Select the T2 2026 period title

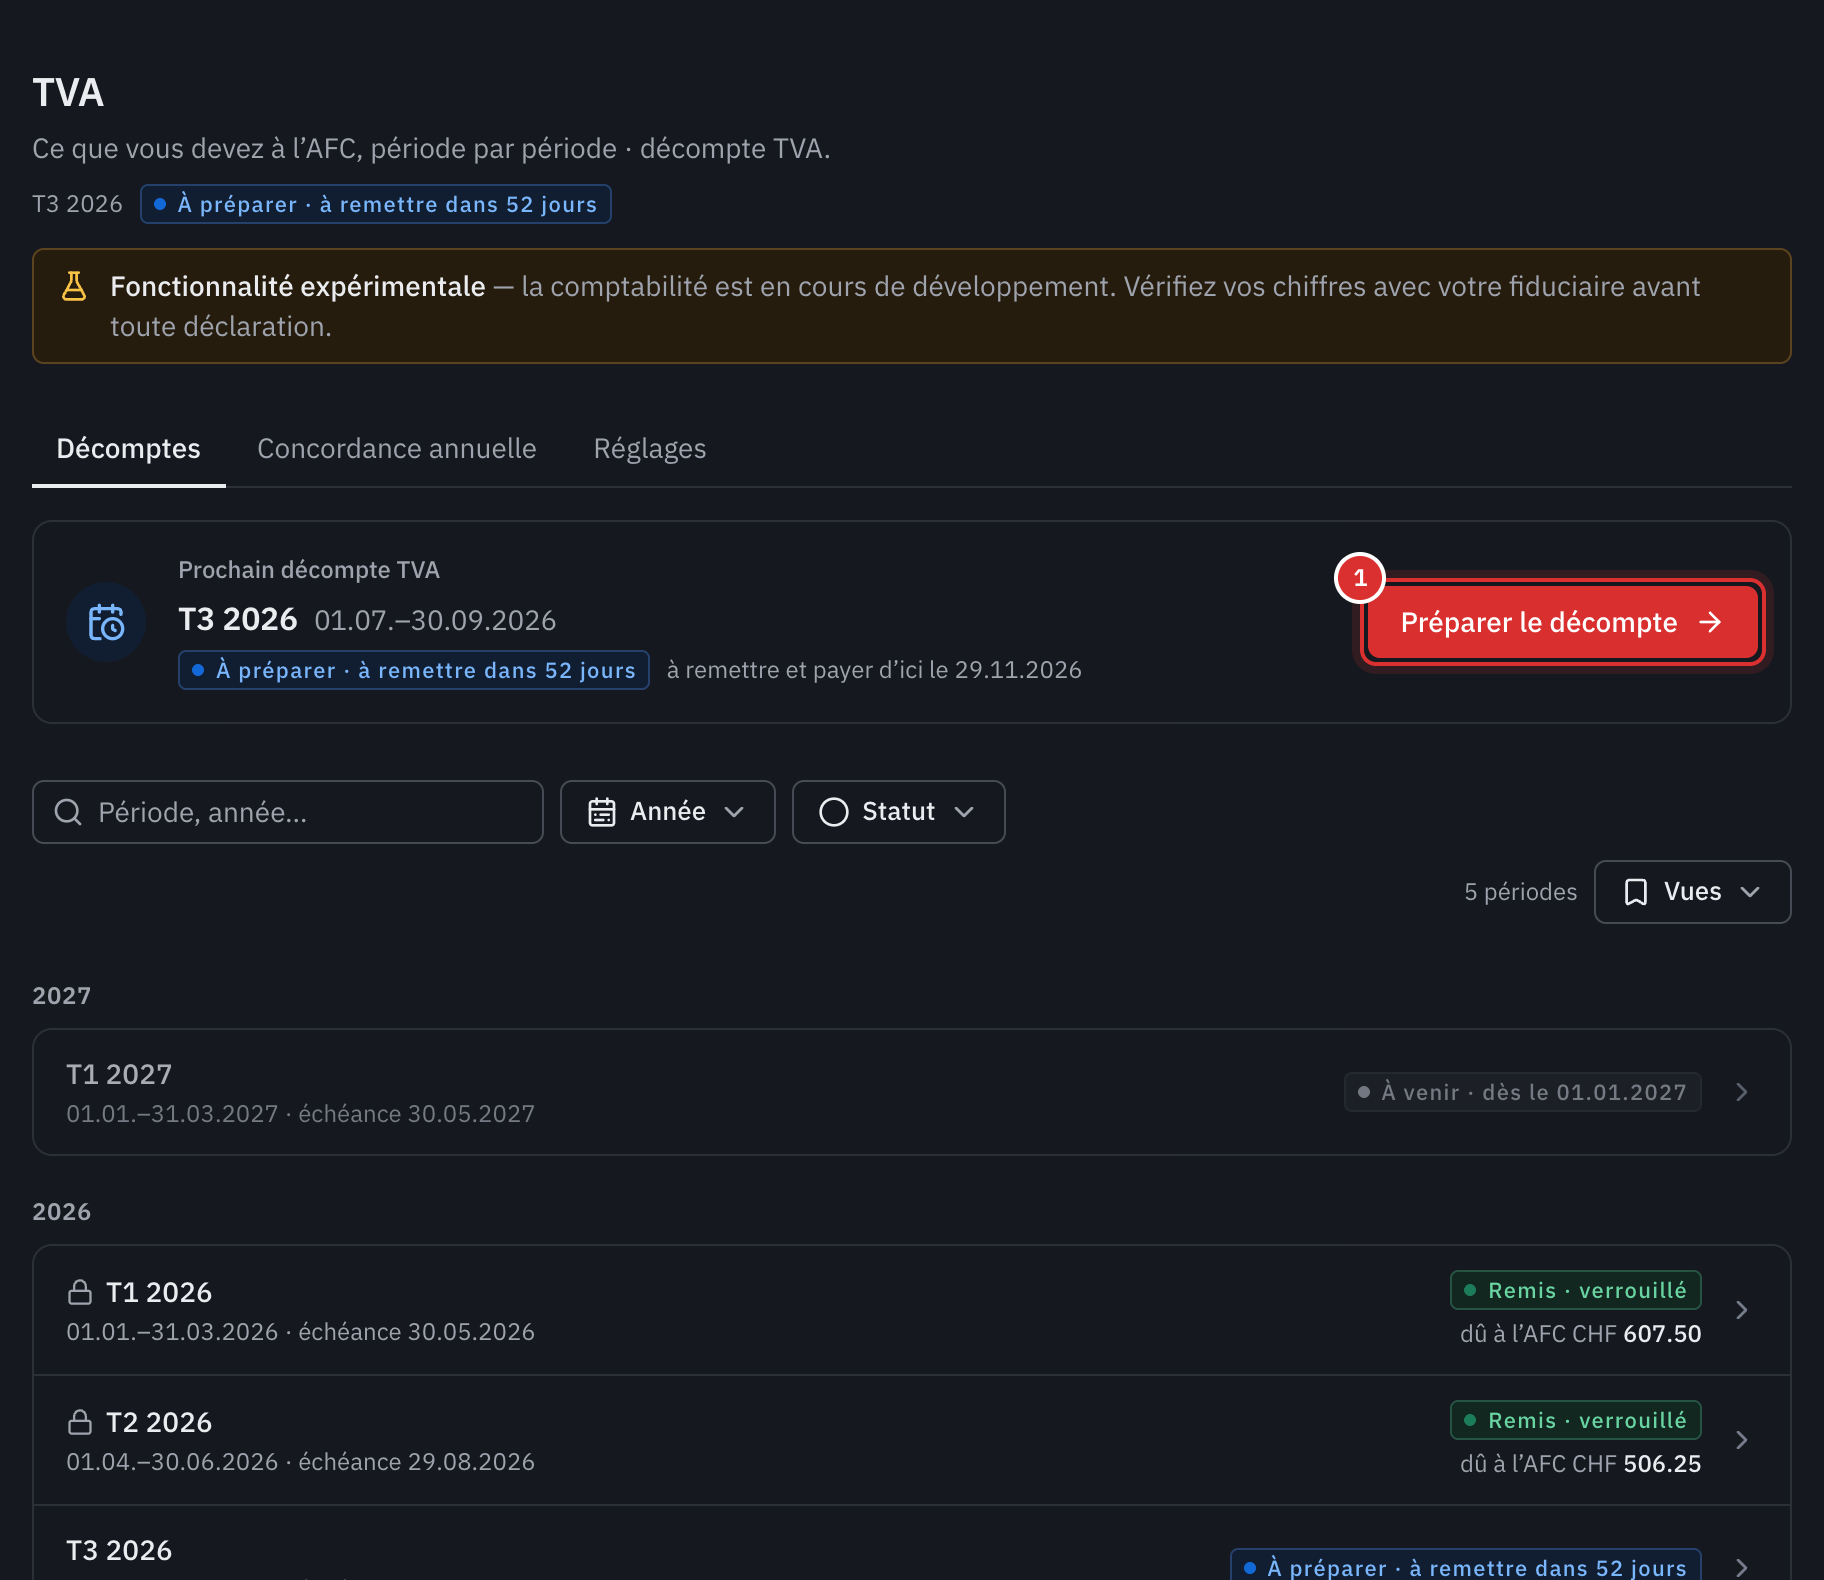(159, 1422)
